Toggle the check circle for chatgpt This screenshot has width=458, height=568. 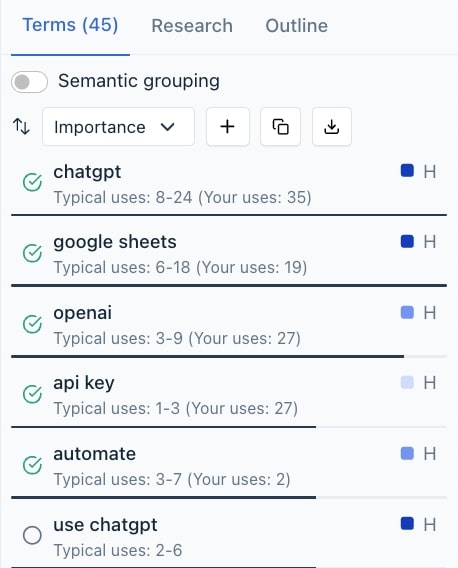[32, 182]
